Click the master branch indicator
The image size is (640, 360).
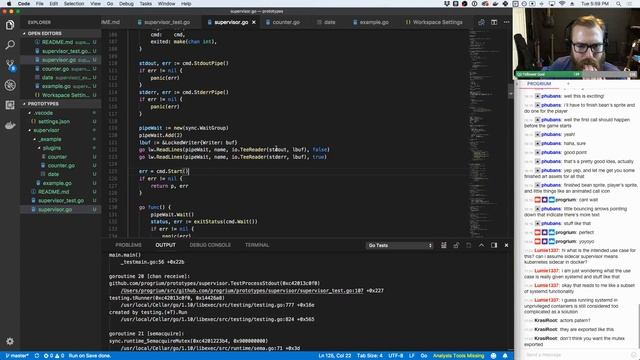(17, 356)
